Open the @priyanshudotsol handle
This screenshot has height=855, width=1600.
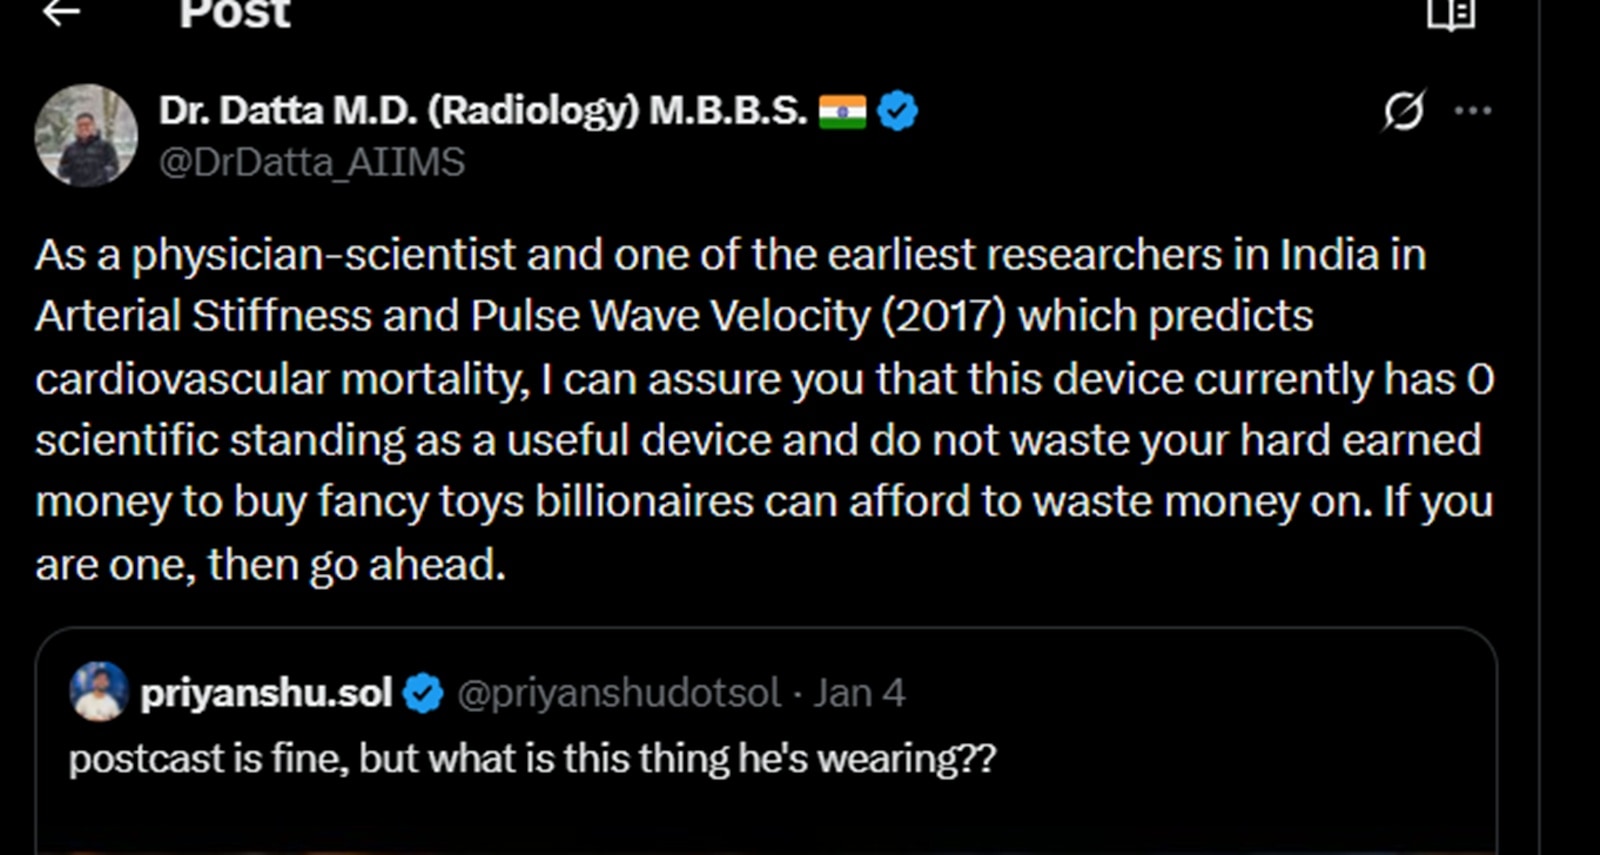point(618,693)
